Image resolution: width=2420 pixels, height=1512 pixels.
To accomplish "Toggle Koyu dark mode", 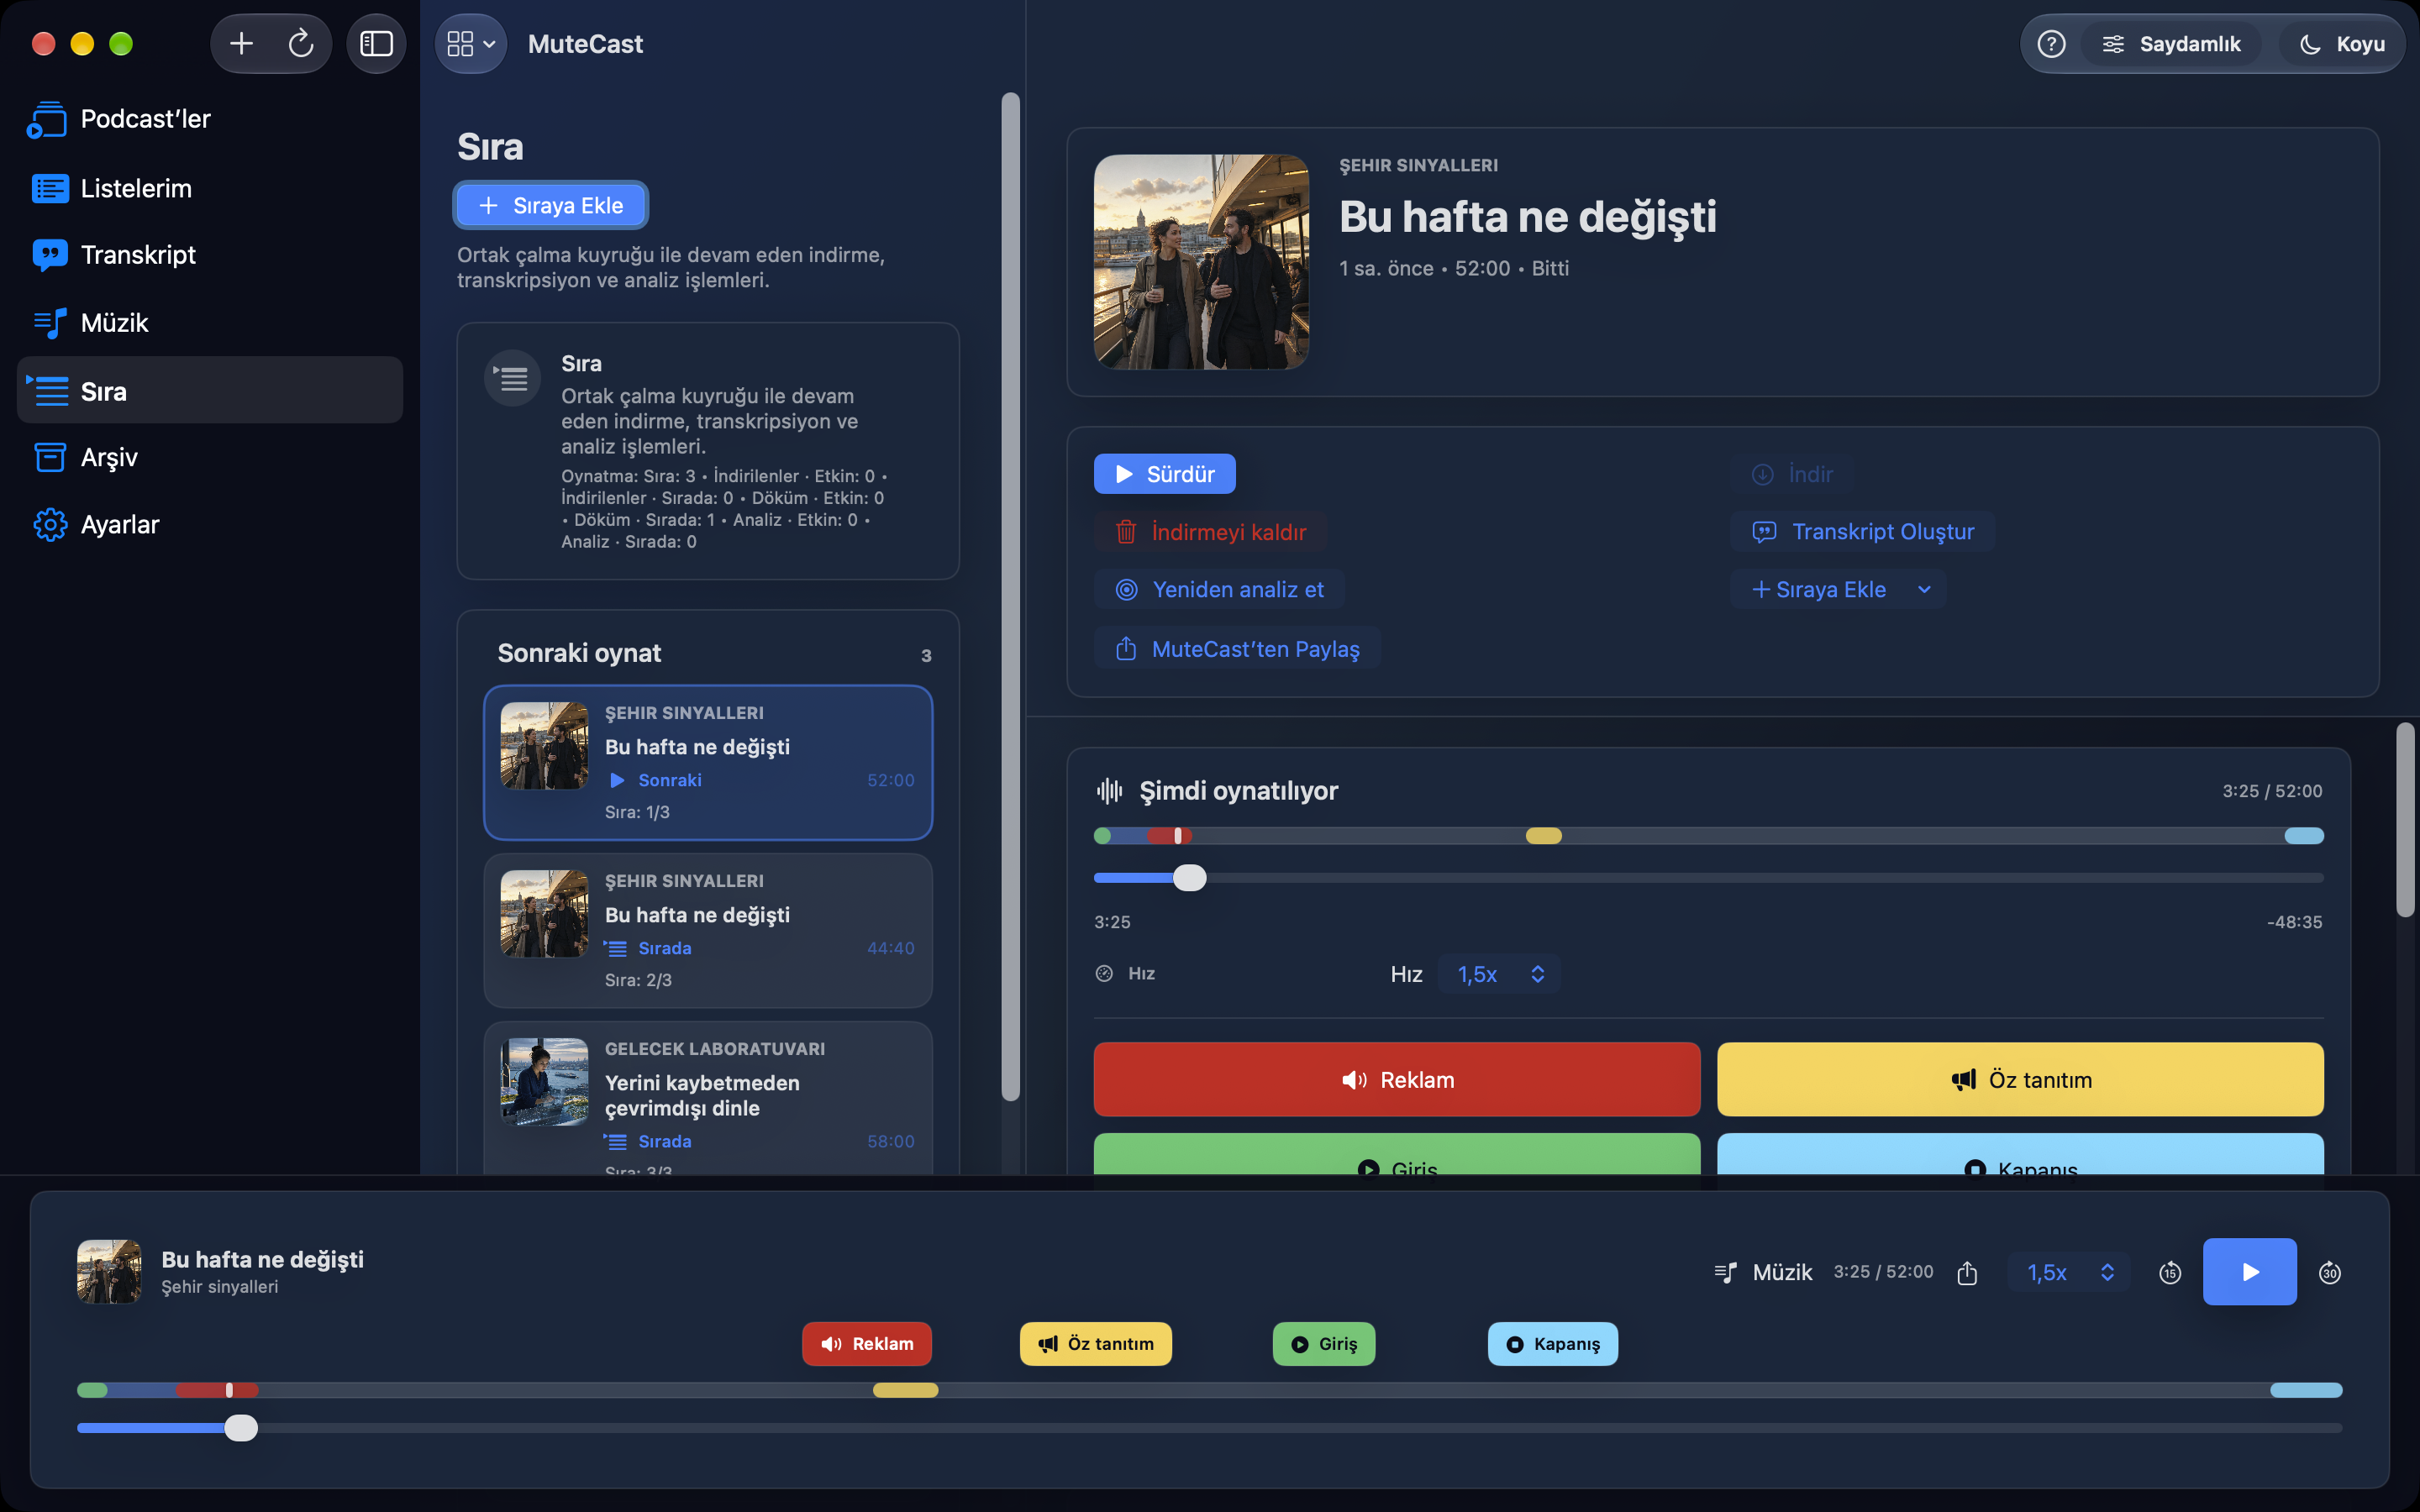I will (x=2342, y=44).
